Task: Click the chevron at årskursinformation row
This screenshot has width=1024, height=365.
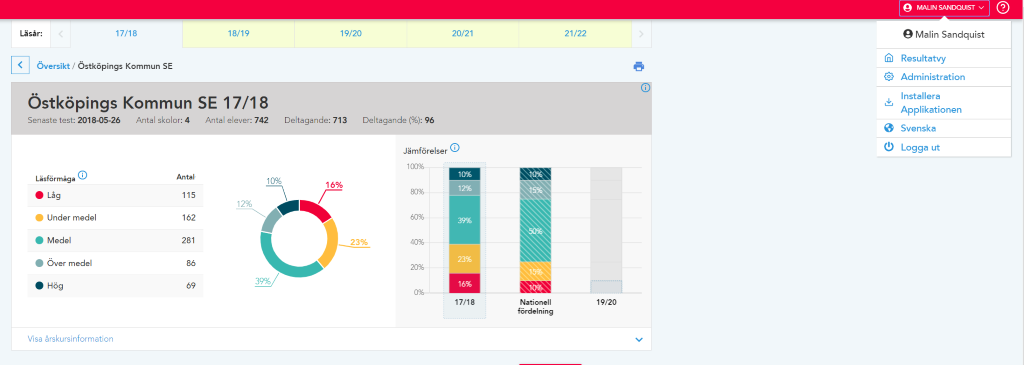Action: [x=639, y=340]
